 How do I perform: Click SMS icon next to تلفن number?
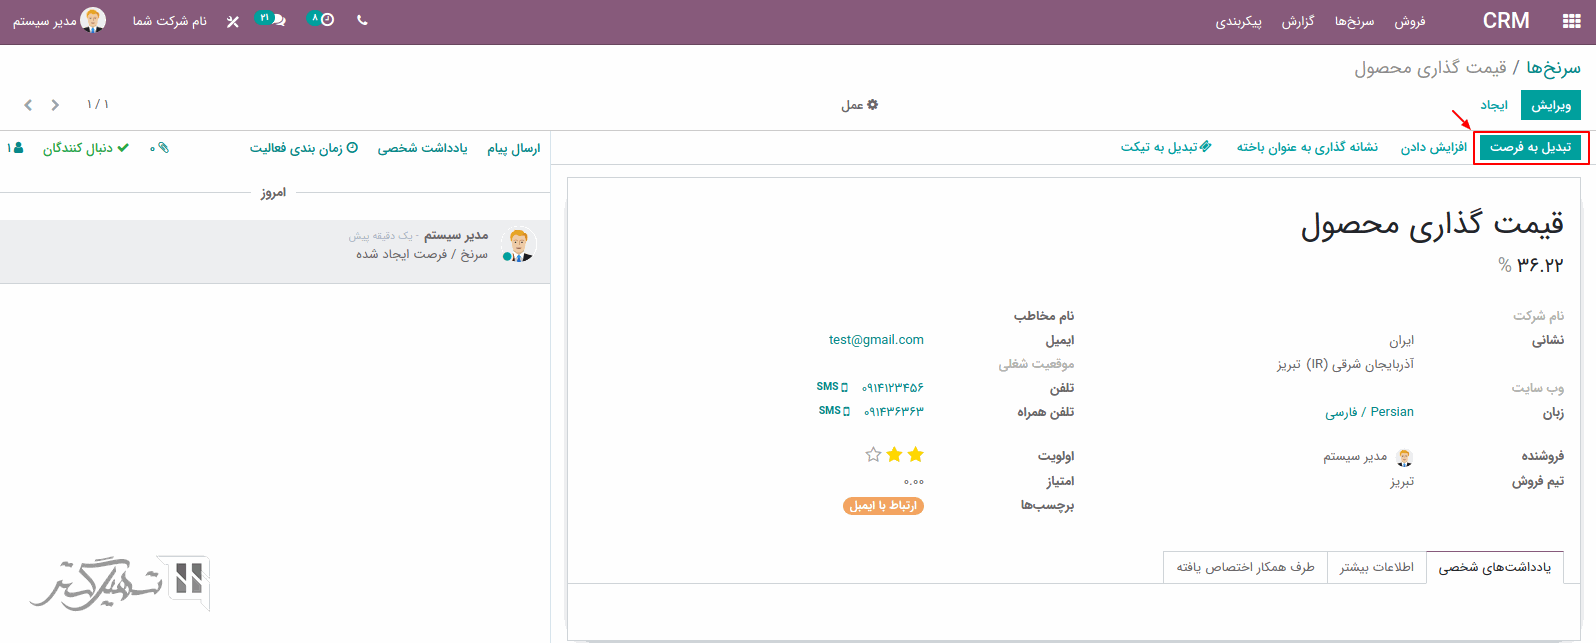(x=832, y=387)
